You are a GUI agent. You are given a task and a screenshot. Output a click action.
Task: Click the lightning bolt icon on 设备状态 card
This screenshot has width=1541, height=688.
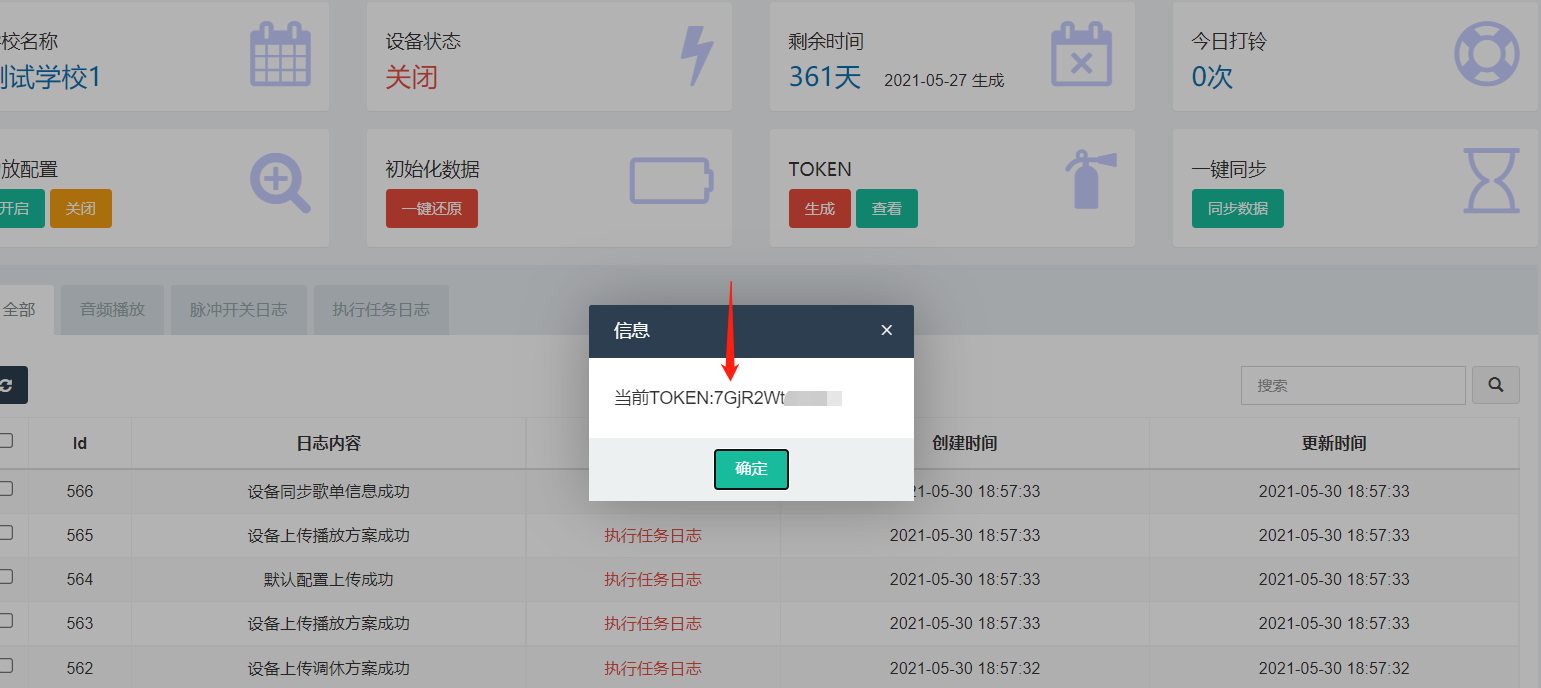[x=697, y=56]
